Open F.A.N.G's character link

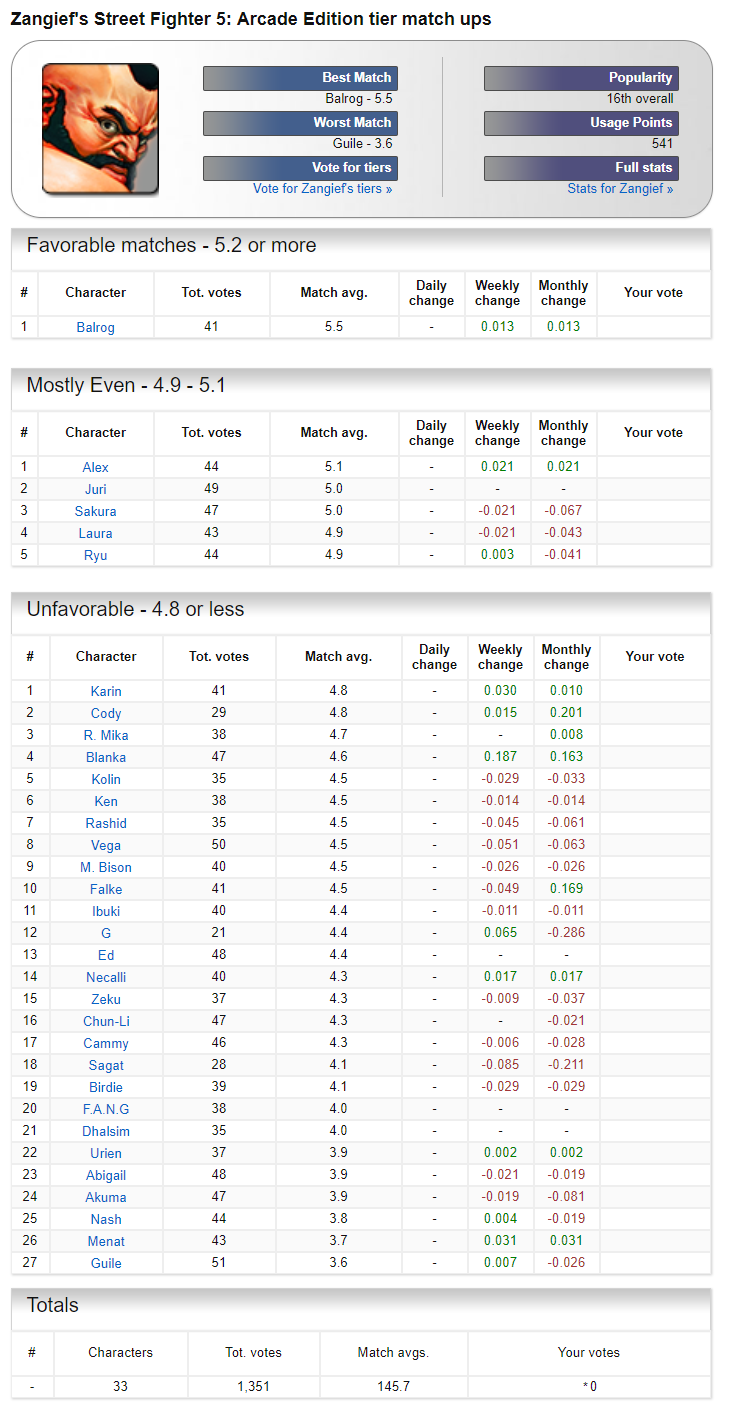tap(106, 1109)
